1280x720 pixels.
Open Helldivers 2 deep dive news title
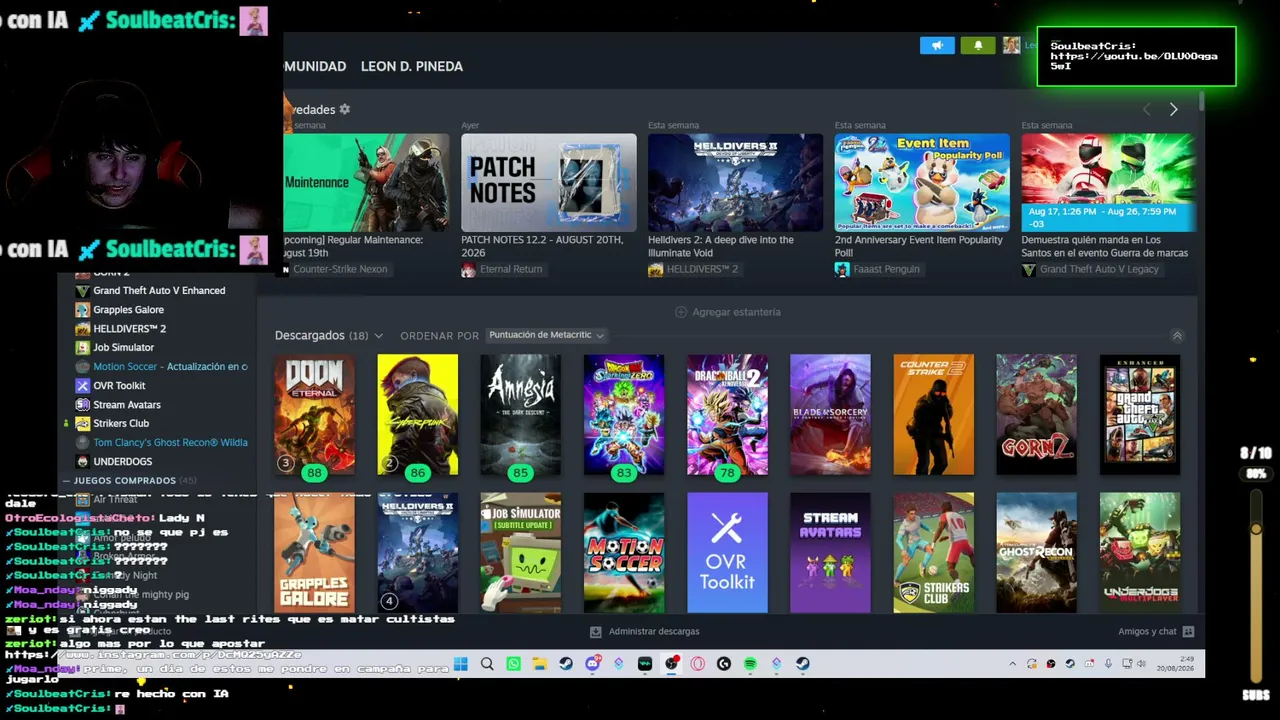click(721, 246)
